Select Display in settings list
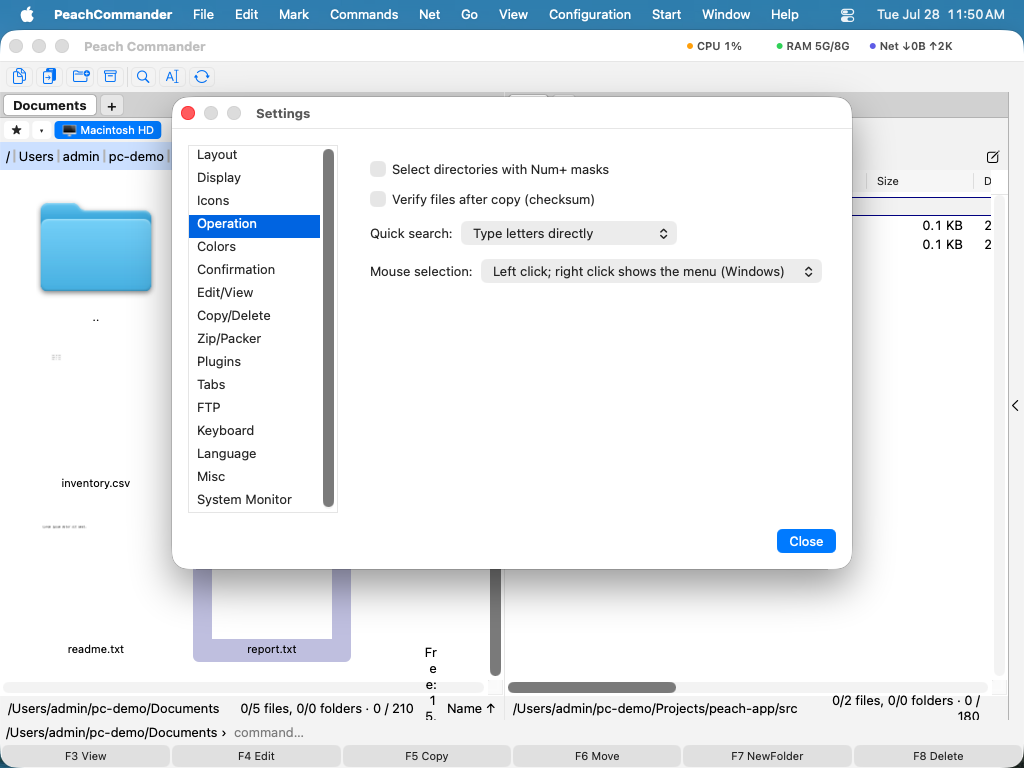The image size is (1024, 768). 254,178
